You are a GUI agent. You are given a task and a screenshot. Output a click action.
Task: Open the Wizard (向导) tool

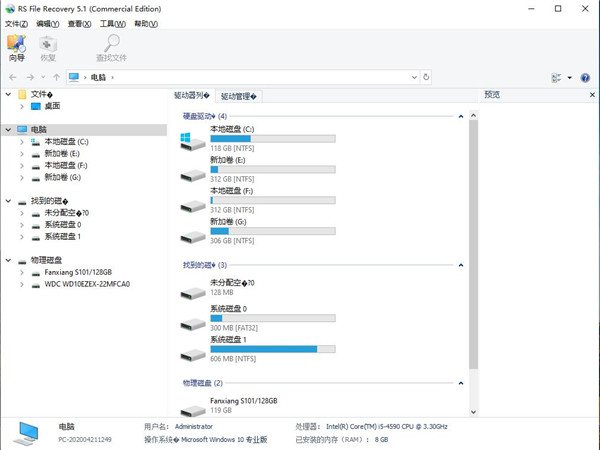(16, 48)
